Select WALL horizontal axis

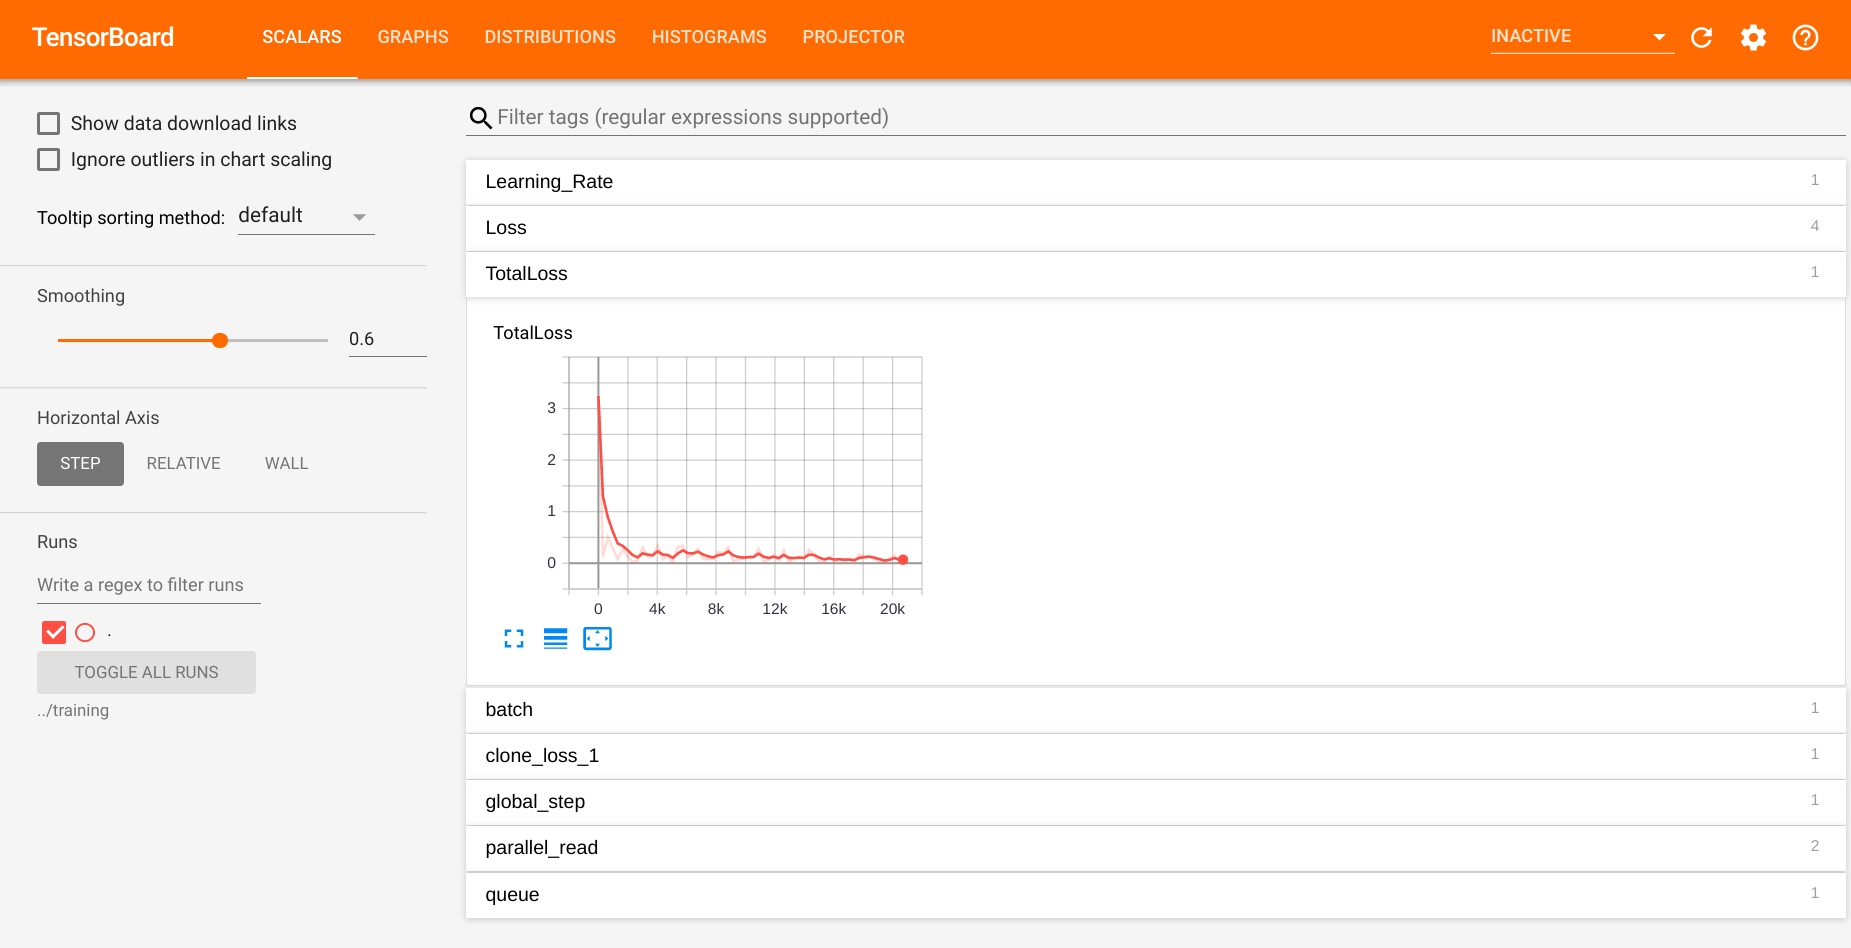click(286, 464)
